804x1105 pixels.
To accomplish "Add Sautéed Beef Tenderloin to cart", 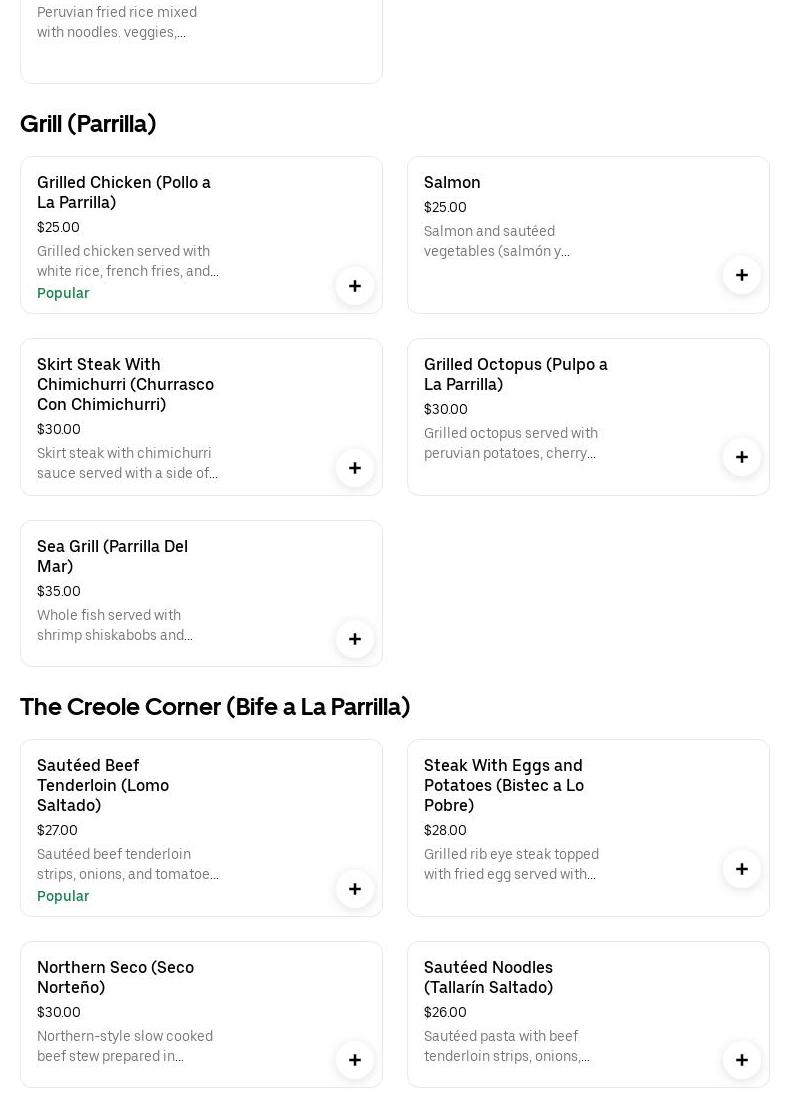I will point(355,889).
